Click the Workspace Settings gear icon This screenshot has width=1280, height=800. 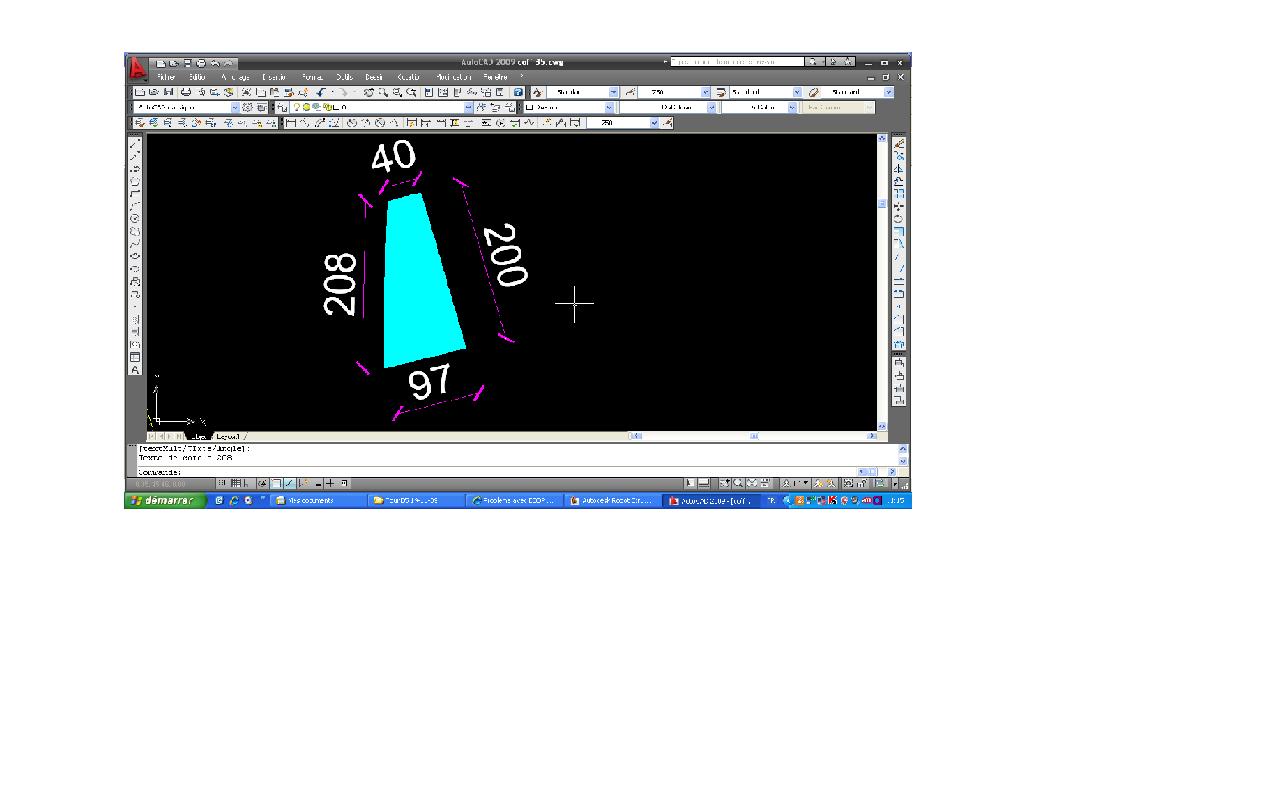[x=248, y=107]
